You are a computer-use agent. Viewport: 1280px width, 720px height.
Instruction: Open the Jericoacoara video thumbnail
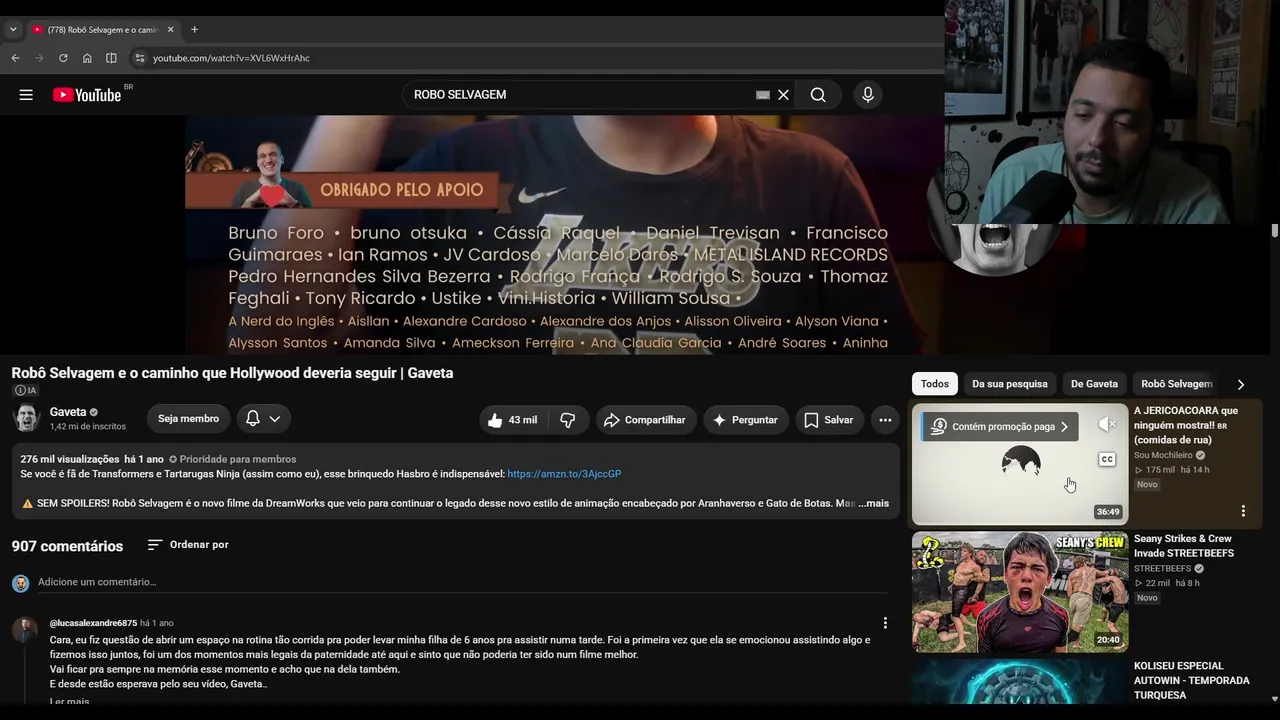[x=1020, y=463]
